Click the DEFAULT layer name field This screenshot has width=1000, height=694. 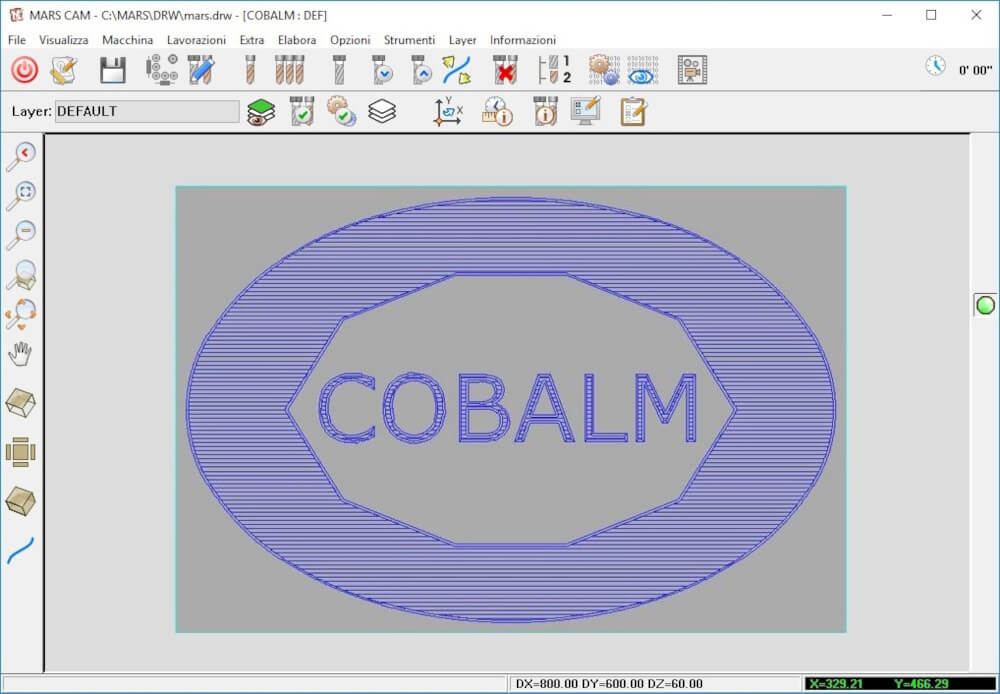(147, 111)
